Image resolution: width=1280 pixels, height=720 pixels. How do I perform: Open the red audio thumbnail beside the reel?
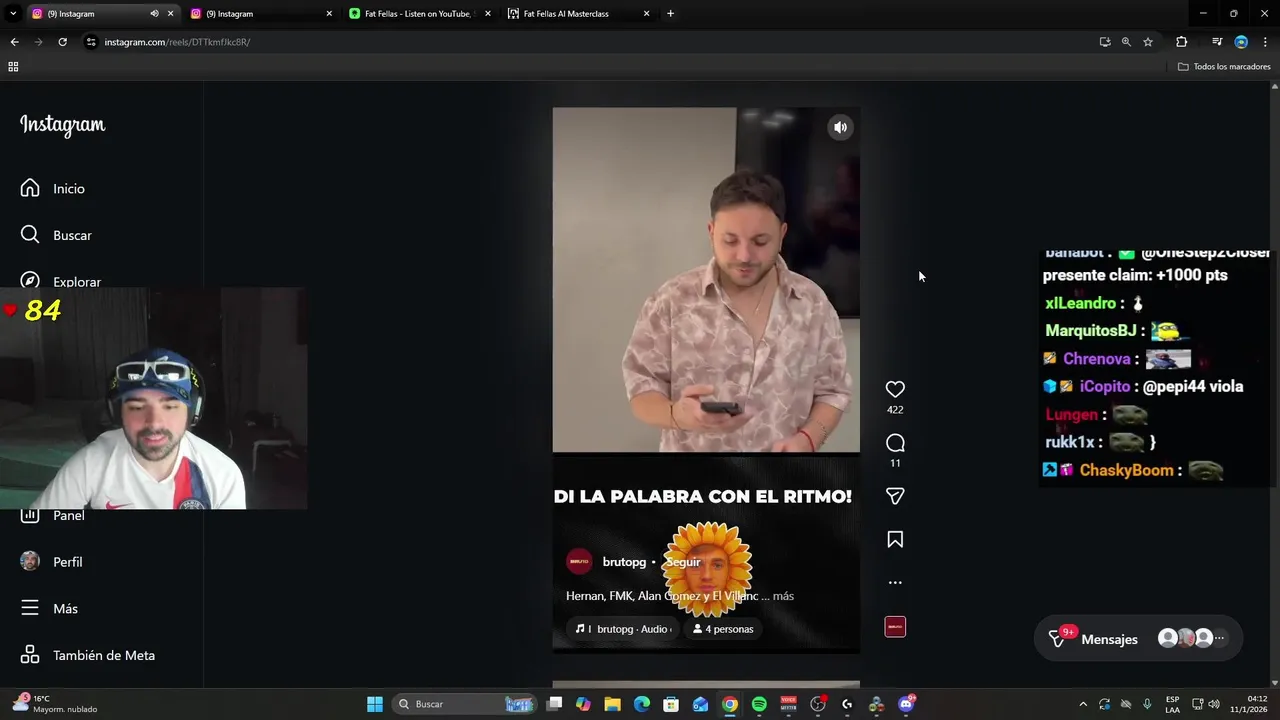click(x=895, y=627)
